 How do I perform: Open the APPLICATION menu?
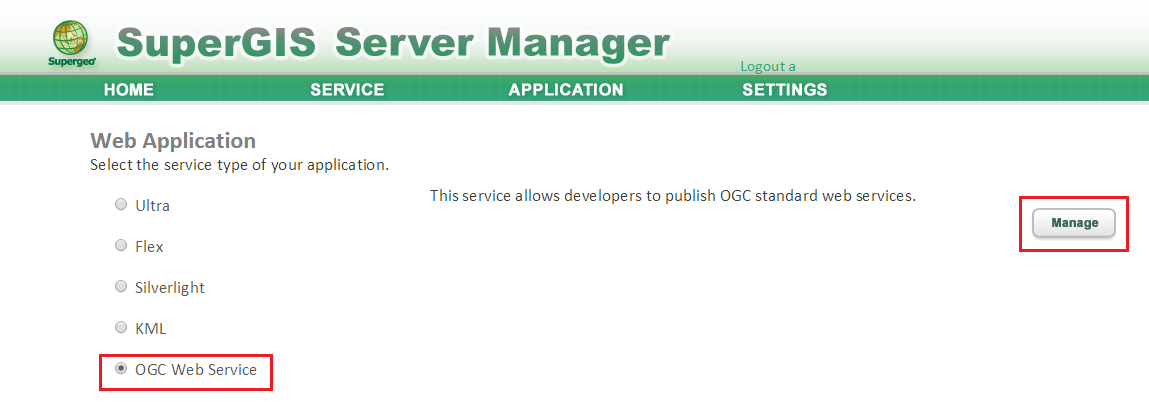point(566,89)
